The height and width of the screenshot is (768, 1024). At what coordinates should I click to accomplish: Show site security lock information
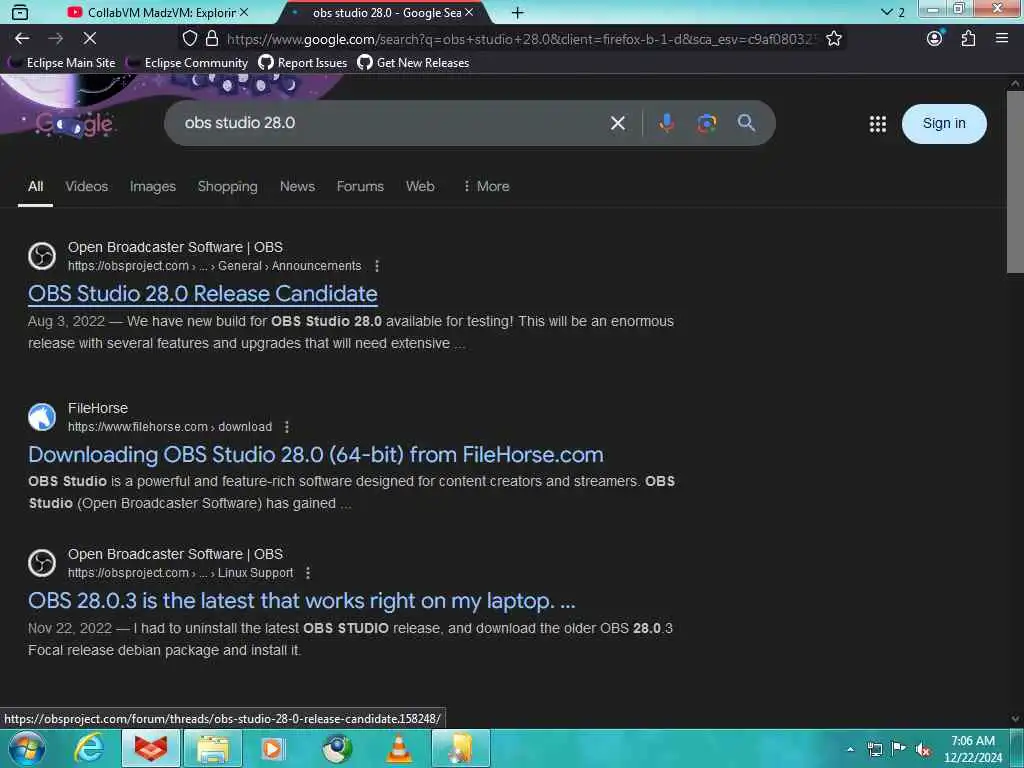[212, 39]
